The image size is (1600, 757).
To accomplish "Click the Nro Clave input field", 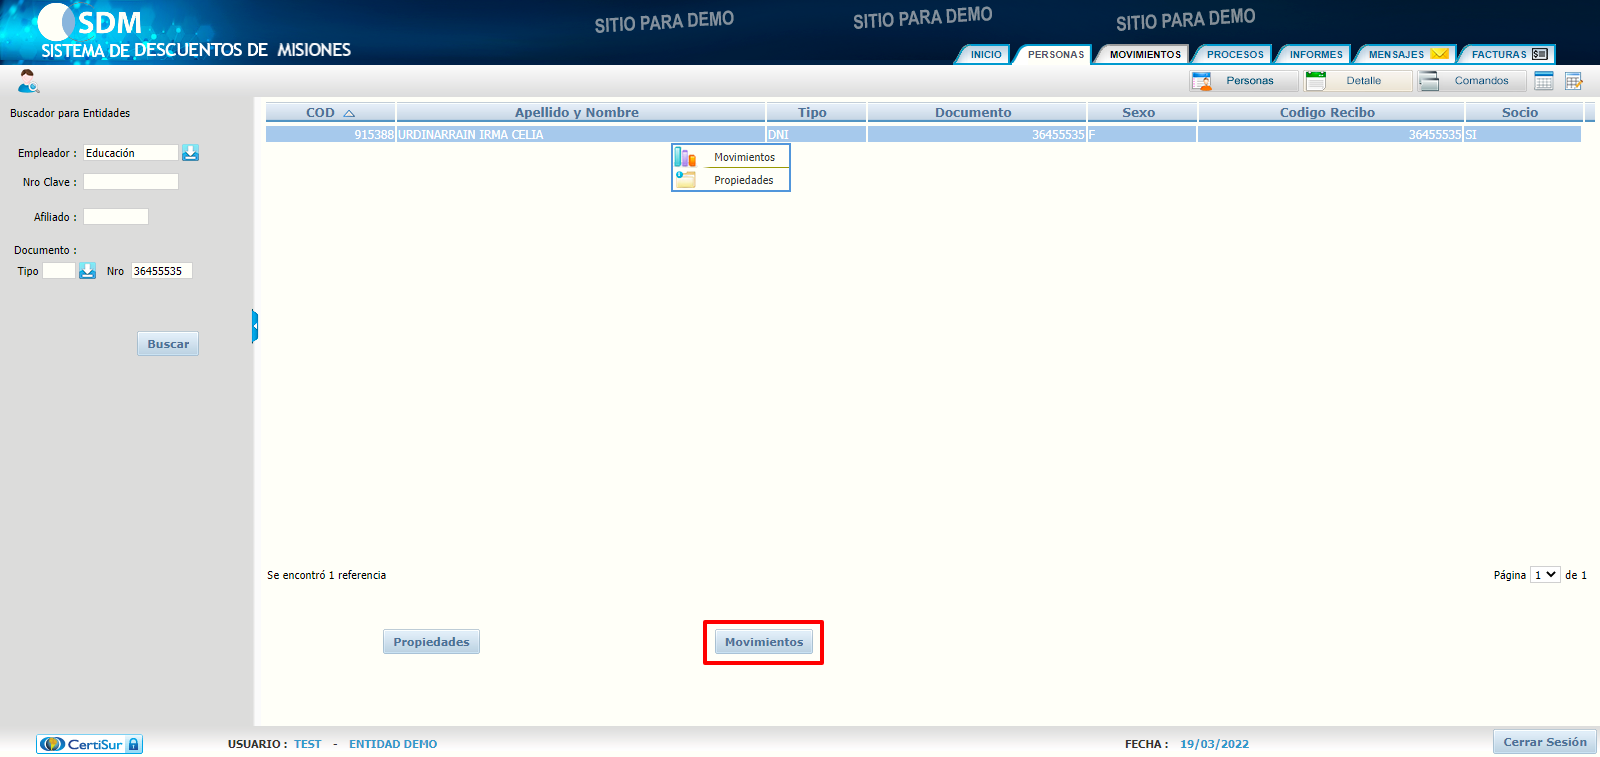I will (131, 182).
